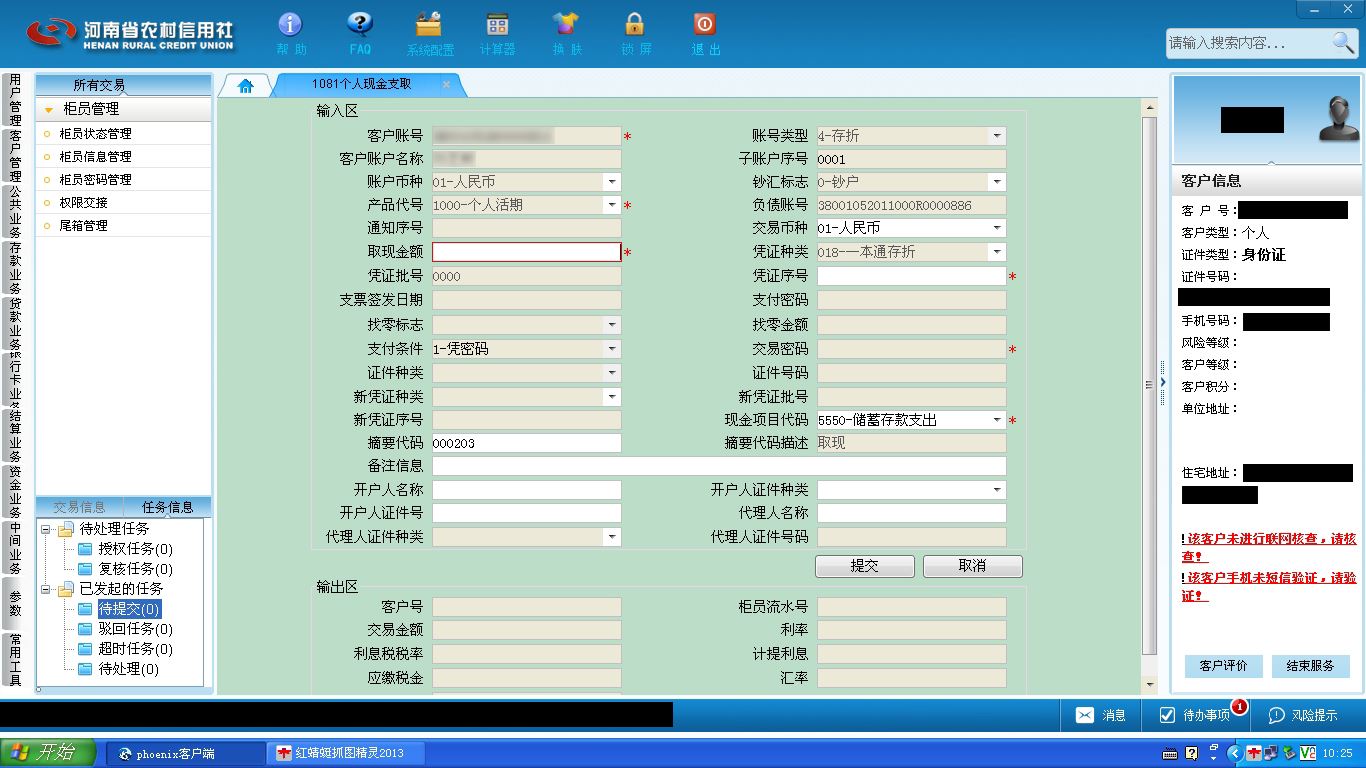Click the search magnifier icon
Screen dimensions: 1366x768
[x=1343, y=42]
